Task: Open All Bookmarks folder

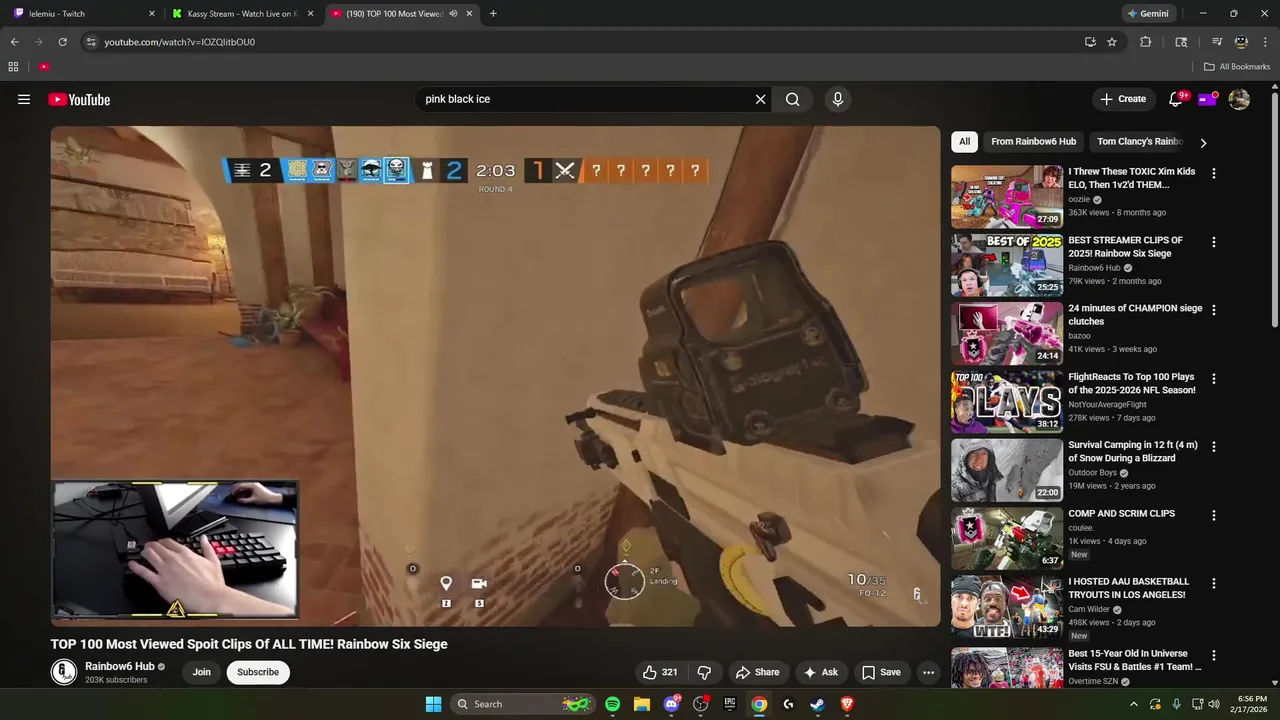Action: pyautogui.click(x=1237, y=67)
